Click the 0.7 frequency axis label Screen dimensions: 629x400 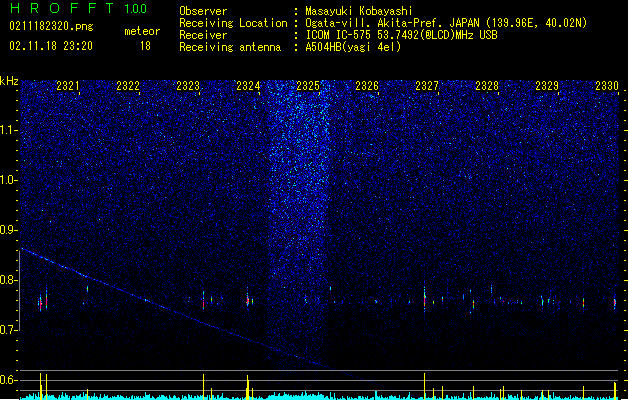tap(8, 330)
